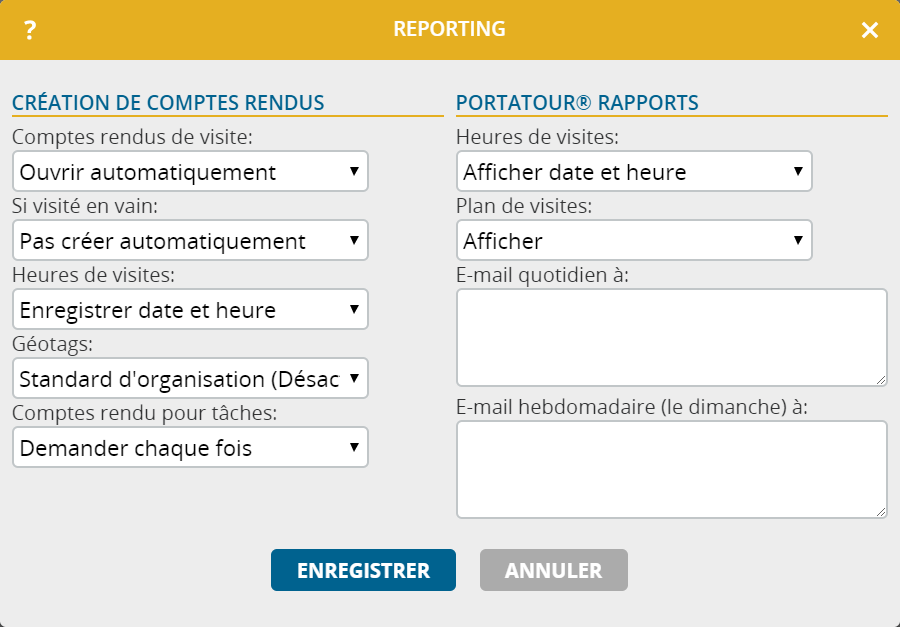Click into the 'E-mail quotidien à' text area

pyautogui.click(x=670, y=337)
